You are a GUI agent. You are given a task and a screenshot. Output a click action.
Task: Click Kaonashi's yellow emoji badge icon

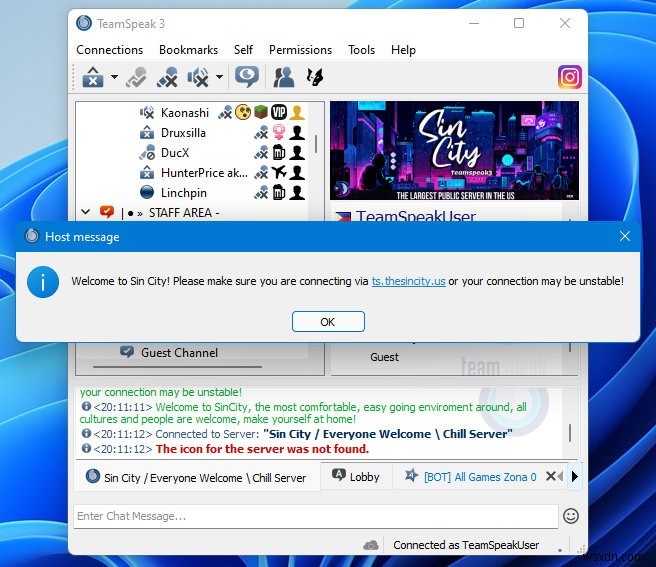[x=243, y=112]
